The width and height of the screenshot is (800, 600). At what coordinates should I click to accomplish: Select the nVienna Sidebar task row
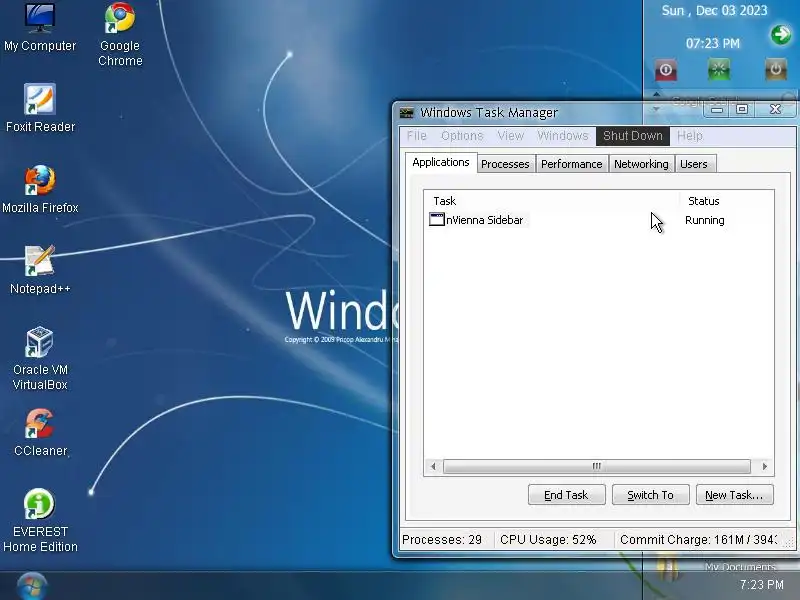pos(599,220)
